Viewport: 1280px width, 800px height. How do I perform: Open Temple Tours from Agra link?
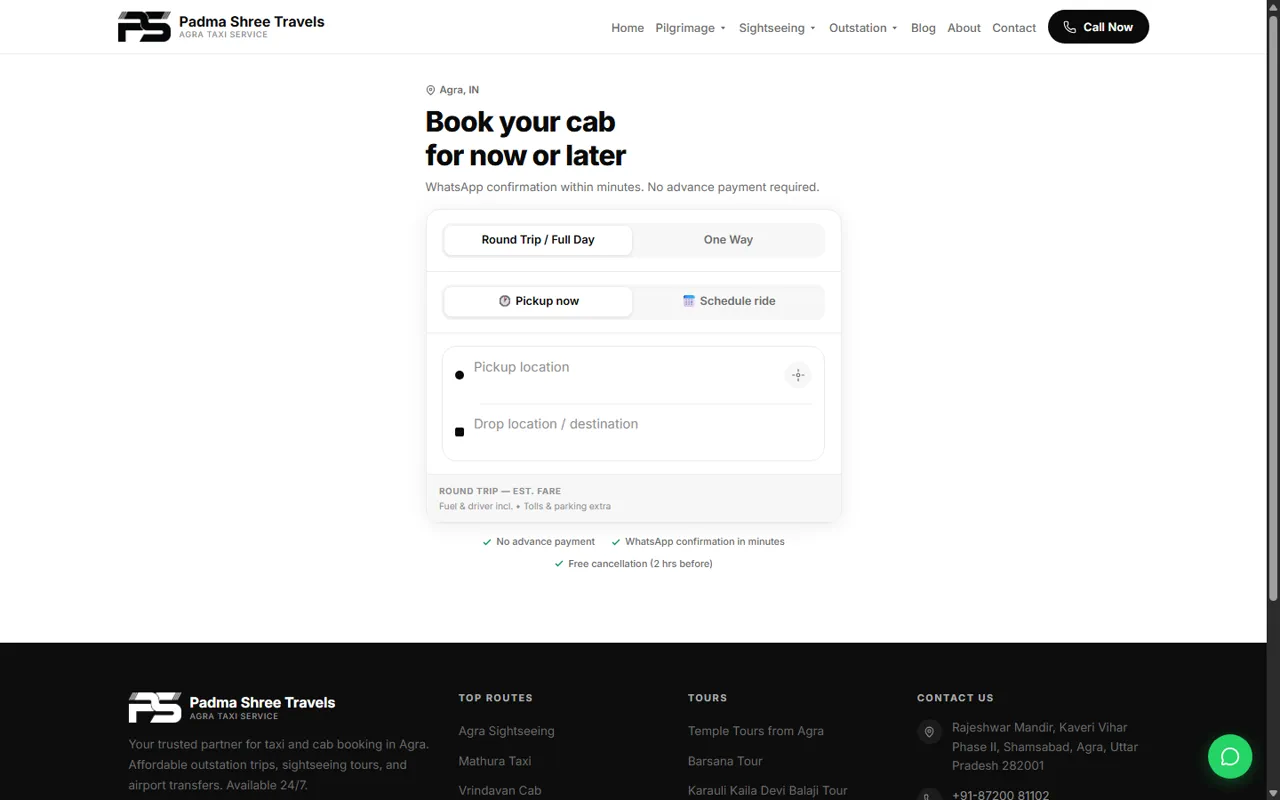click(755, 731)
